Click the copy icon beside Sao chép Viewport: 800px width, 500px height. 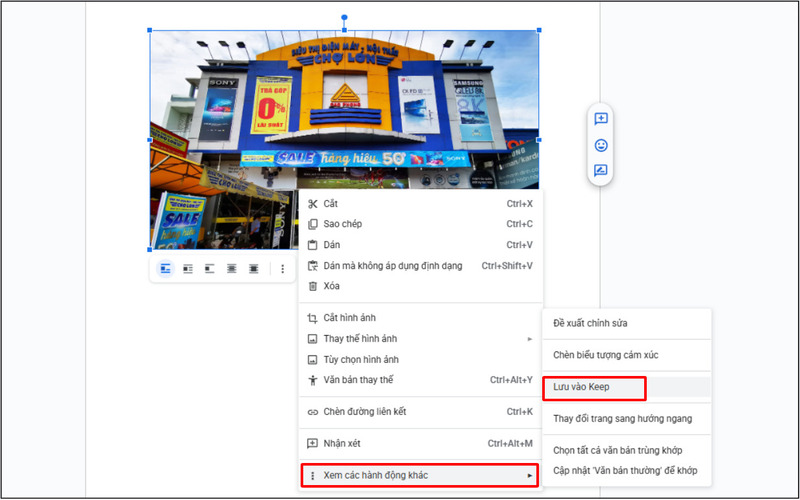(x=313, y=224)
